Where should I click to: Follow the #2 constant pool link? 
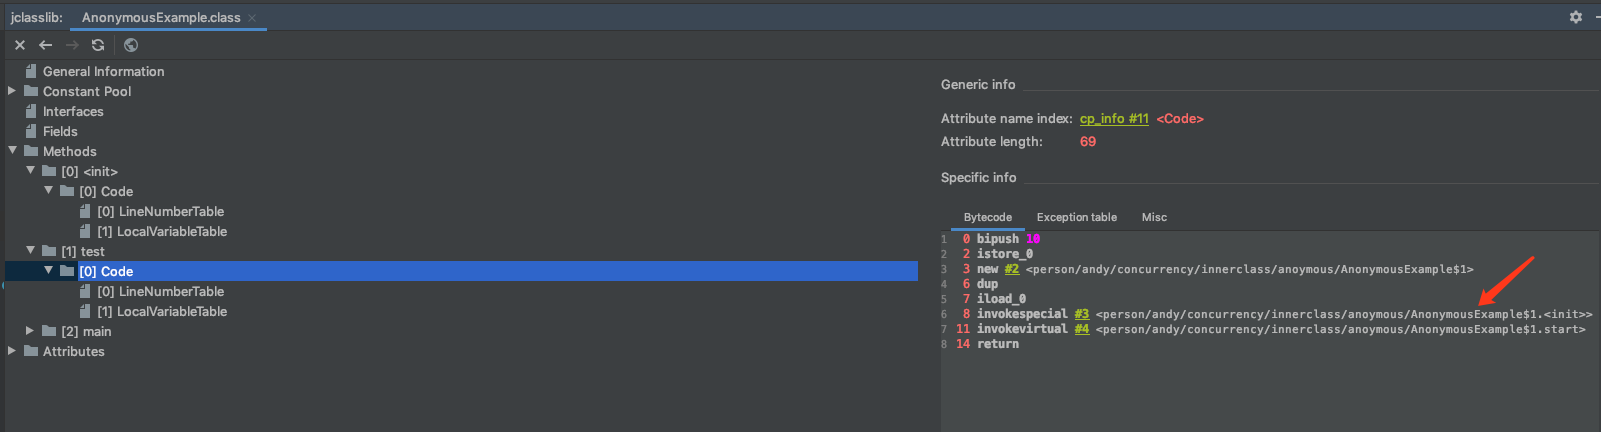click(1012, 269)
